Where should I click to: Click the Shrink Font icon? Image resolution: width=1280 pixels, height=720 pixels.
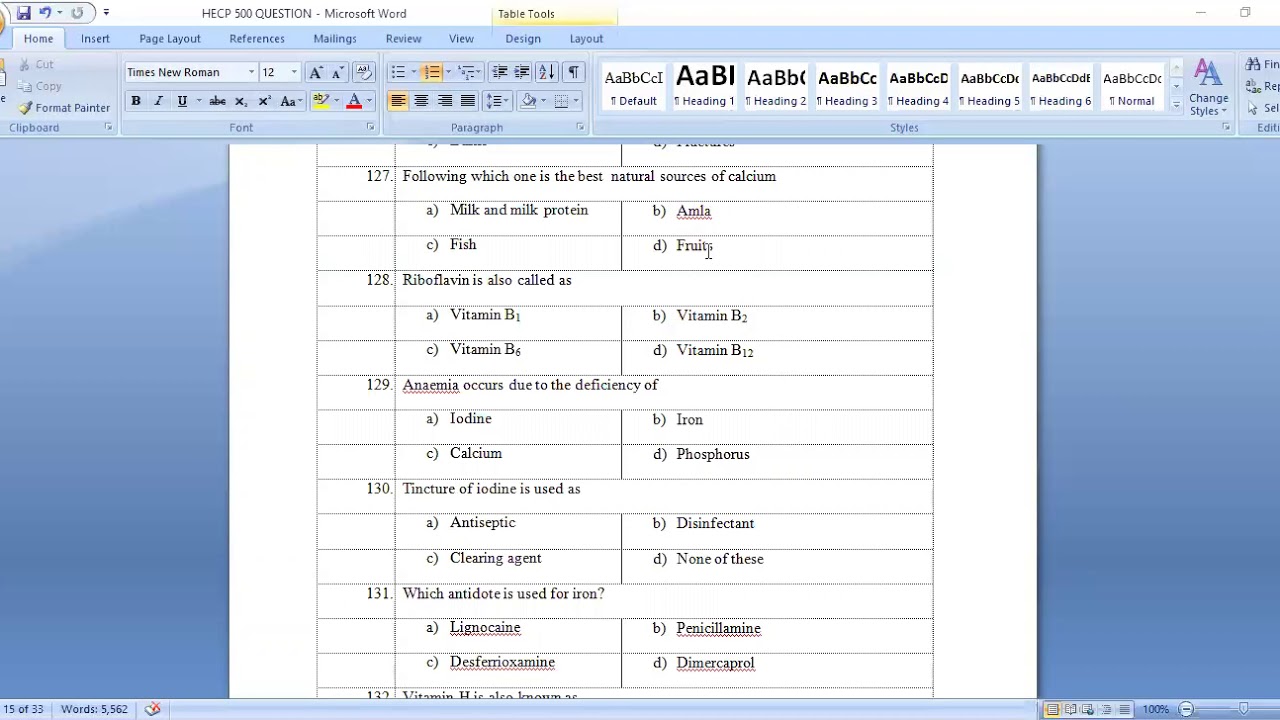pos(337,72)
